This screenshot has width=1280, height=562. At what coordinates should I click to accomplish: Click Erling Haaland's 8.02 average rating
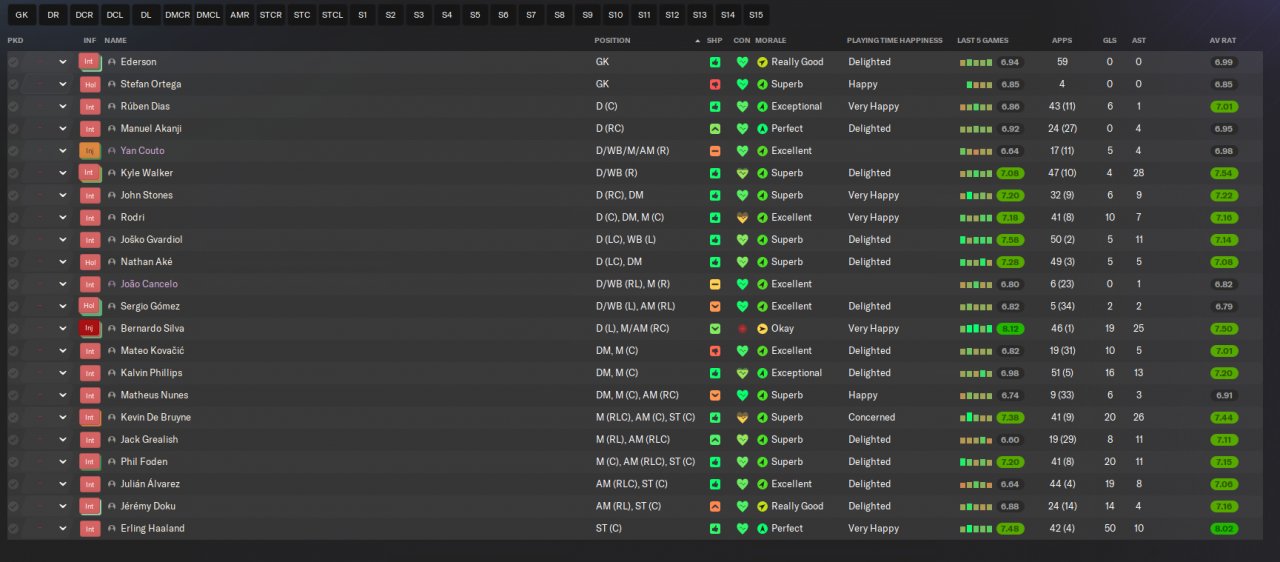point(1224,528)
